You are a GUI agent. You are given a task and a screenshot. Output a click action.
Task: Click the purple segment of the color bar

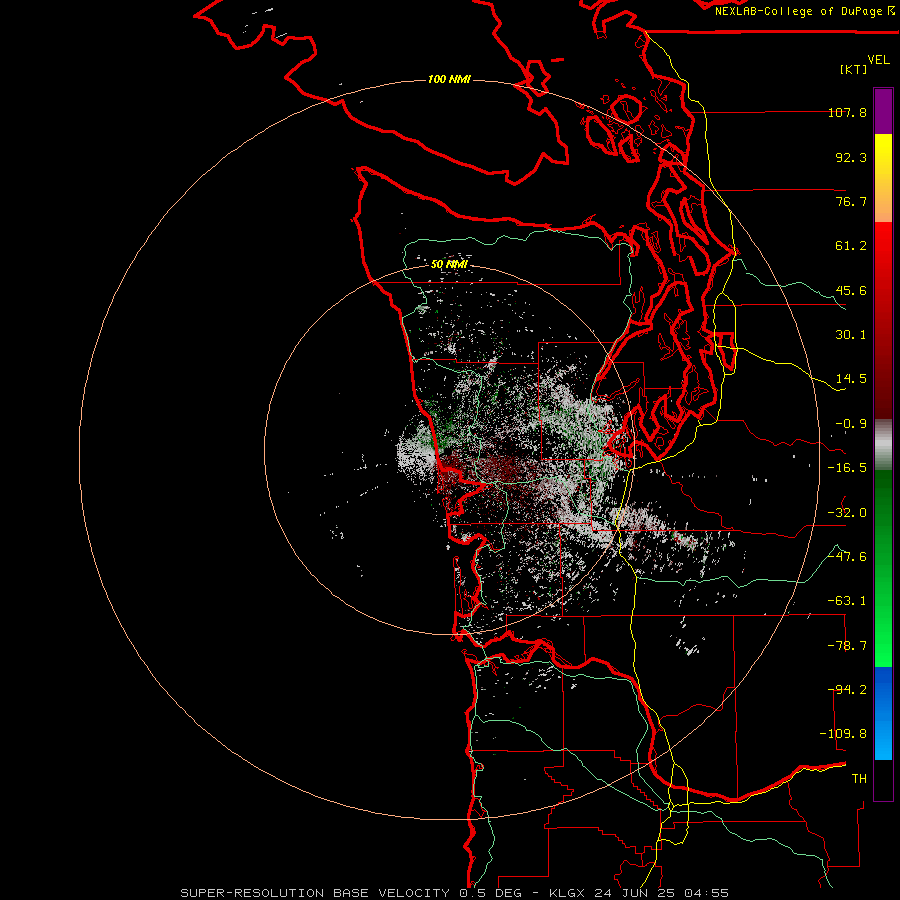point(883,111)
